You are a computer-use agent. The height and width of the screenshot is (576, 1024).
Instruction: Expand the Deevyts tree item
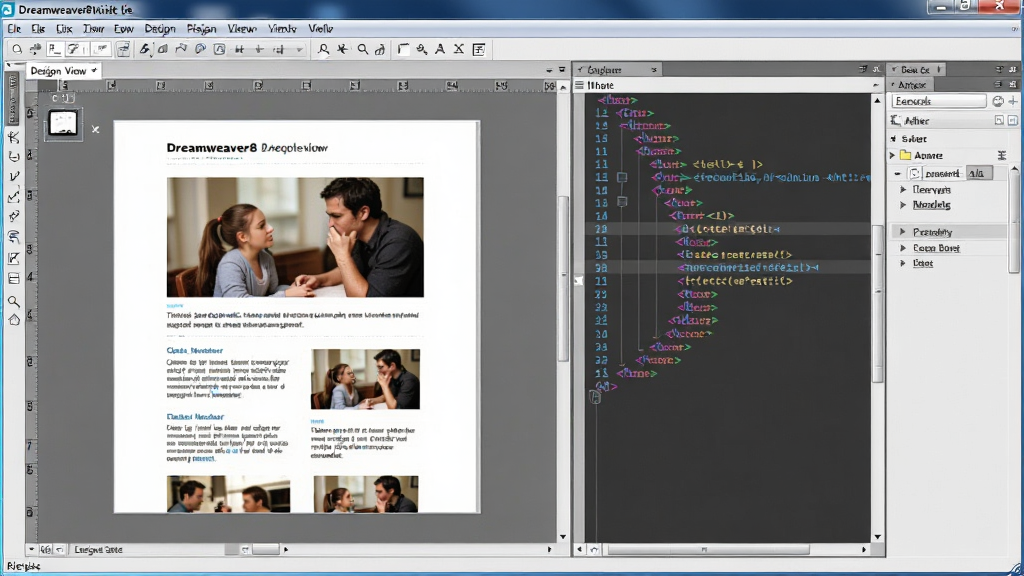(x=903, y=189)
